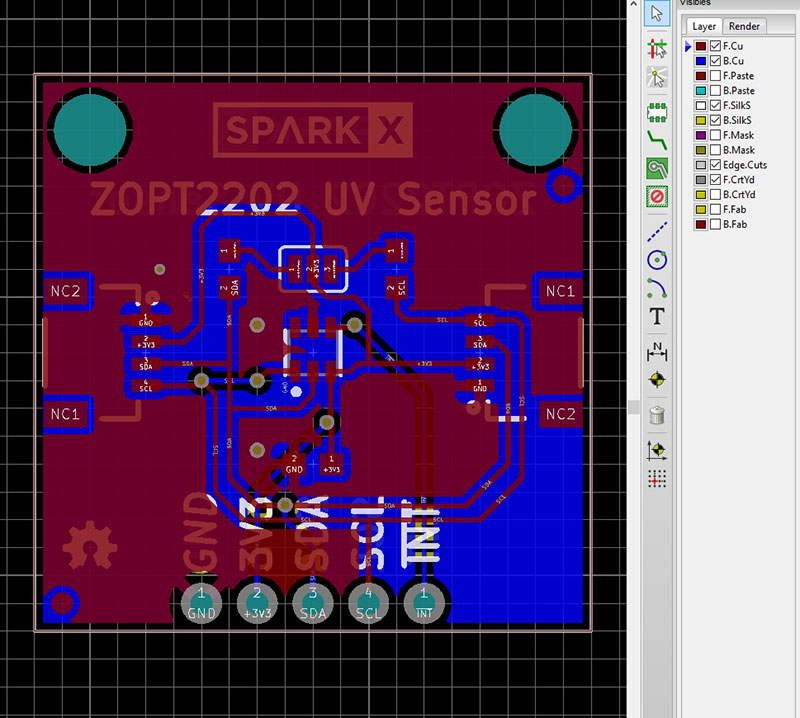Click the canvas scrollbar up arrow

[634, 4]
